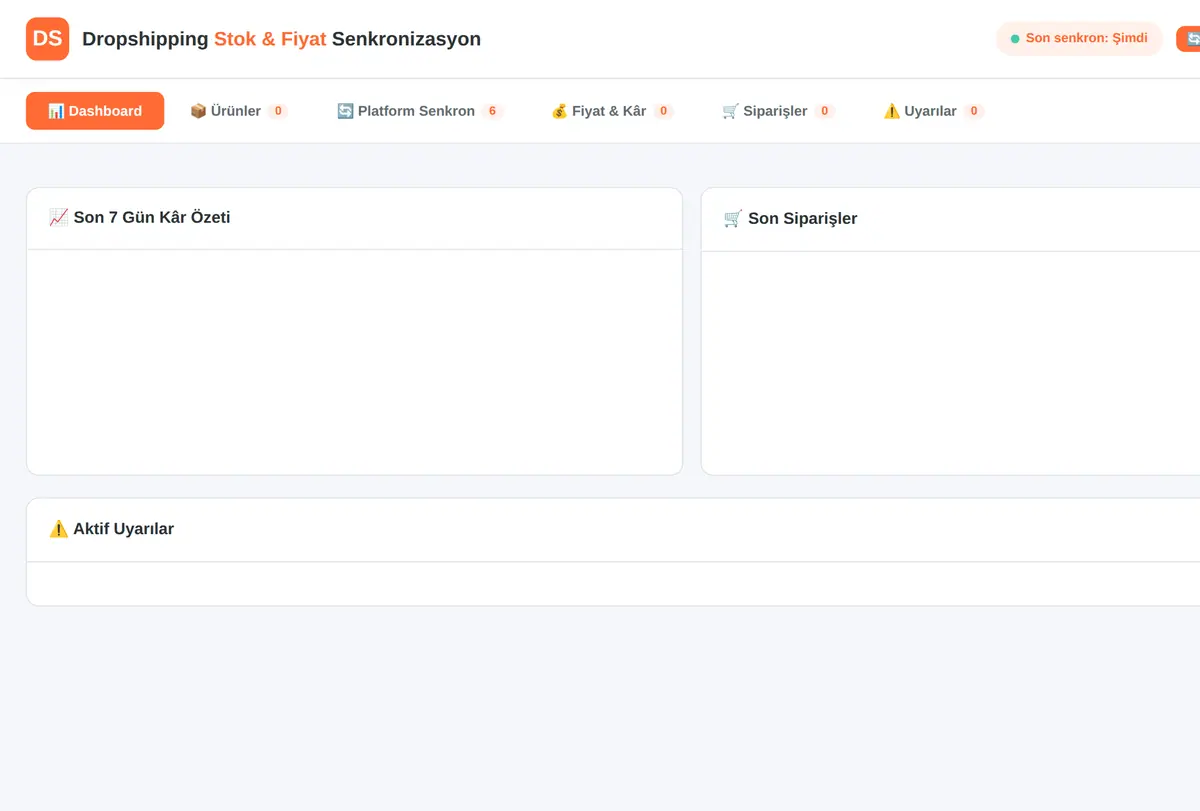Click the Son senkron: Şimdi status pill
Screen dimensions: 1200x811
1079,39
